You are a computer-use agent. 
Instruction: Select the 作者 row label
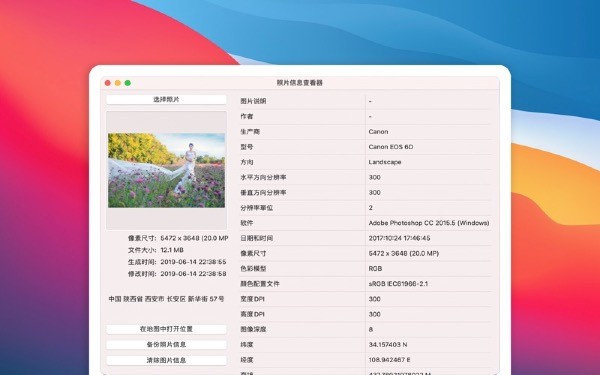point(246,116)
